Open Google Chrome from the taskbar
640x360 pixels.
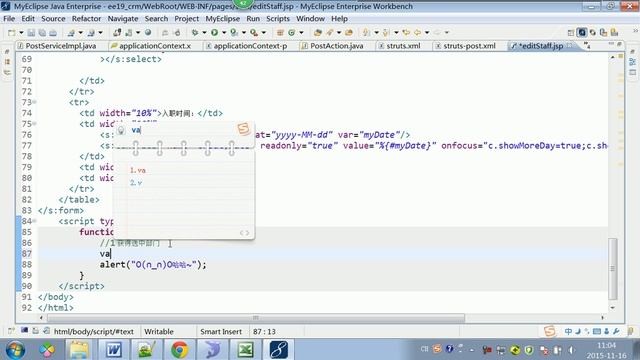tap(179, 350)
